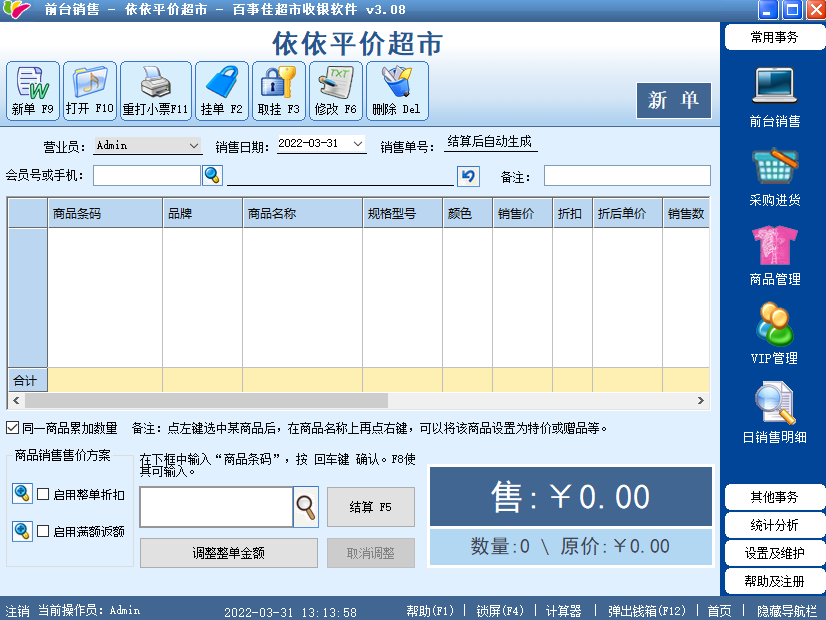This screenshot has height=620, width=826.
Task: Enable 启用满额返额 rebate option
Action: point(42,532)
